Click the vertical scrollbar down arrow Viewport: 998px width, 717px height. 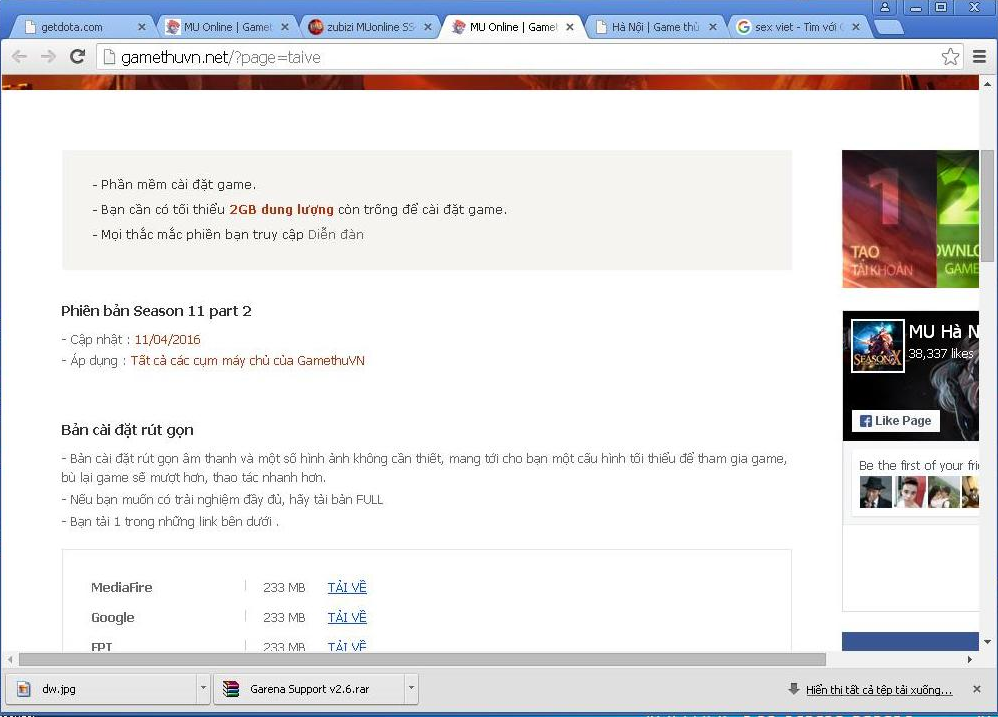tap(987, 642)
